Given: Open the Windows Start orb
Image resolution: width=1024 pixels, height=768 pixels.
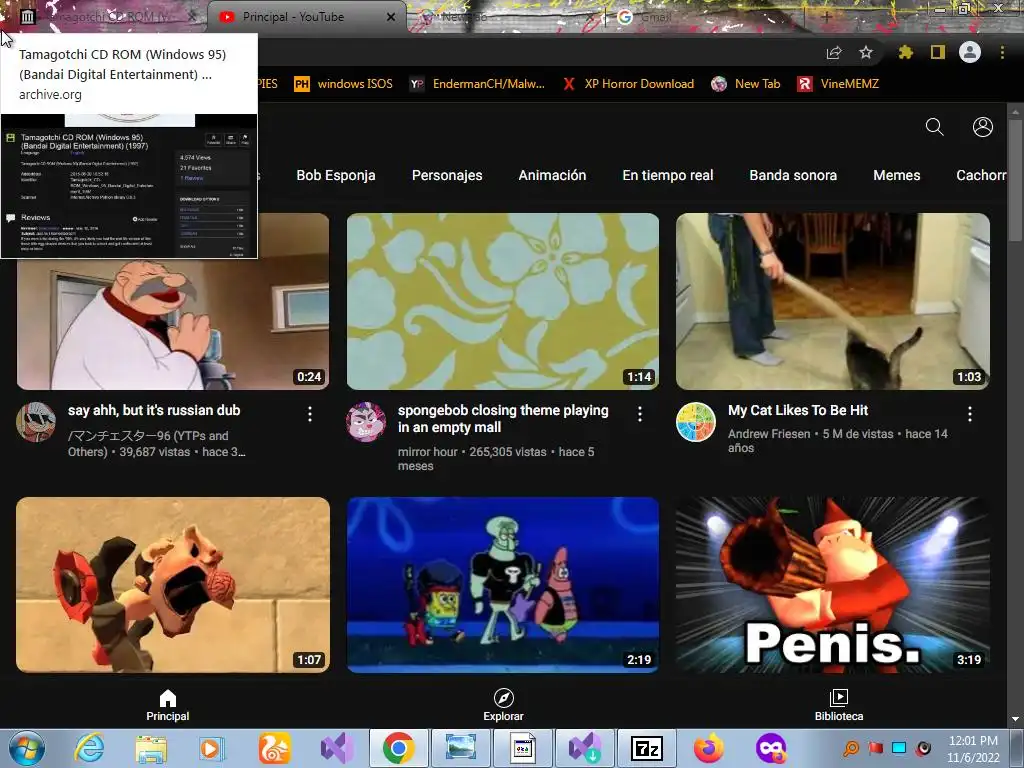Looking at the screenshot, I should tap(26, 748).
